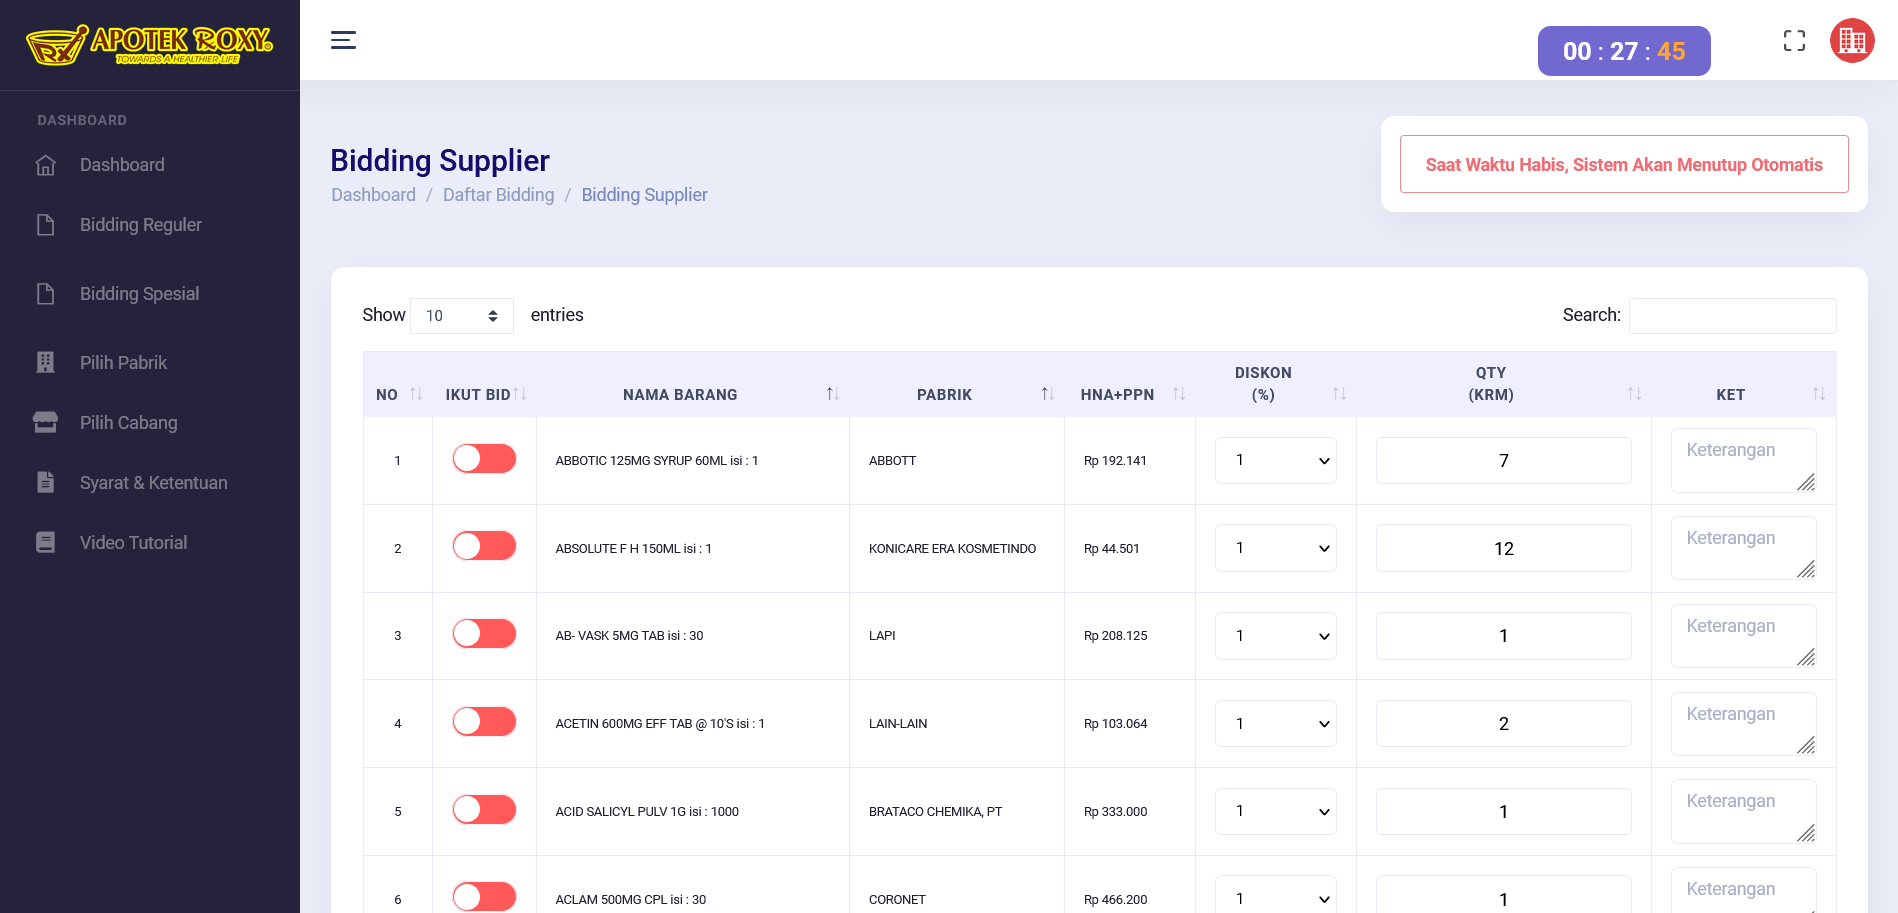Open Dashboard from the sidebar
The height and width of the screenshot is (913, 1898).
pos(122,165)
